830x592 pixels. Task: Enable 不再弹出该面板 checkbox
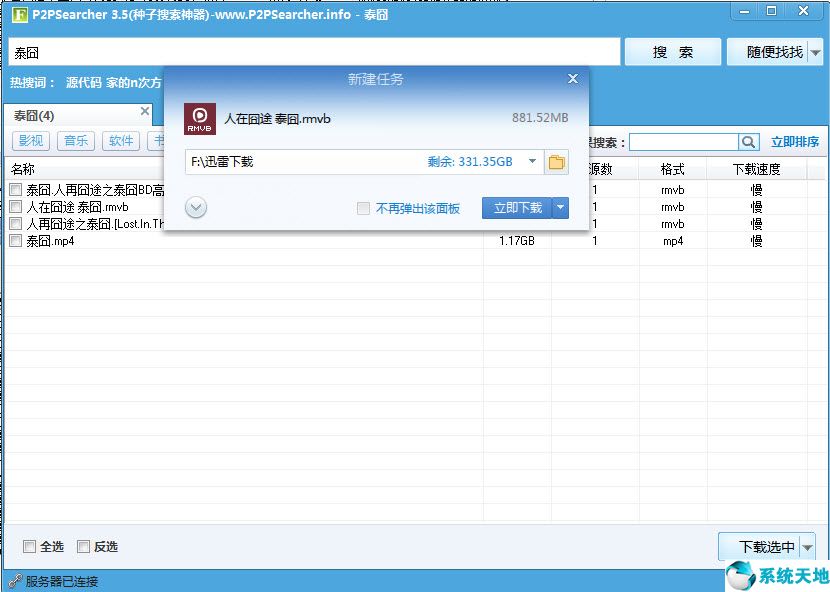(x=363, y=208)
